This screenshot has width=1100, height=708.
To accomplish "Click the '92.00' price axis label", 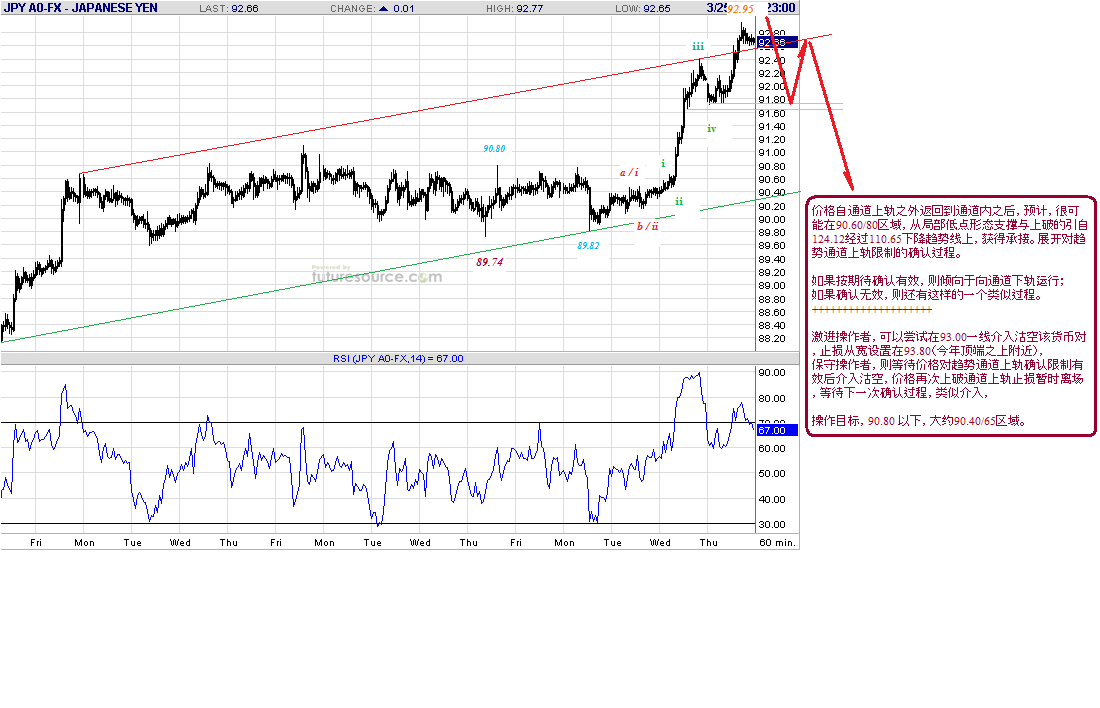I will pyautogui.click(x=772, y=87).
